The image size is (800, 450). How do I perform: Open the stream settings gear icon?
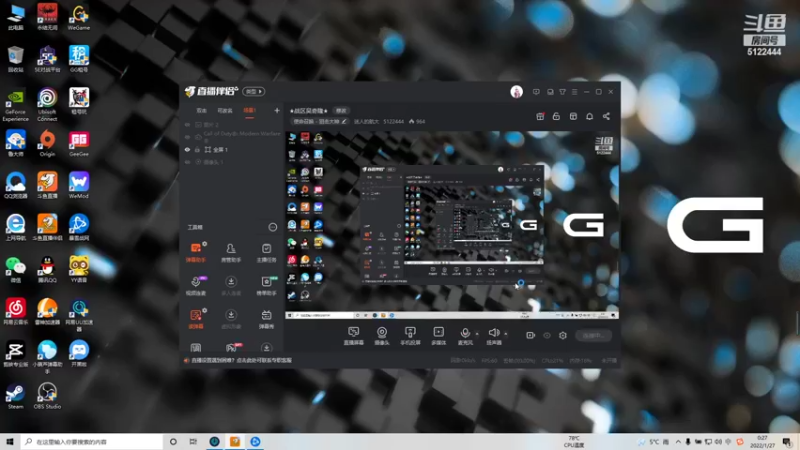pyautogui.click(x=563, y=335)
